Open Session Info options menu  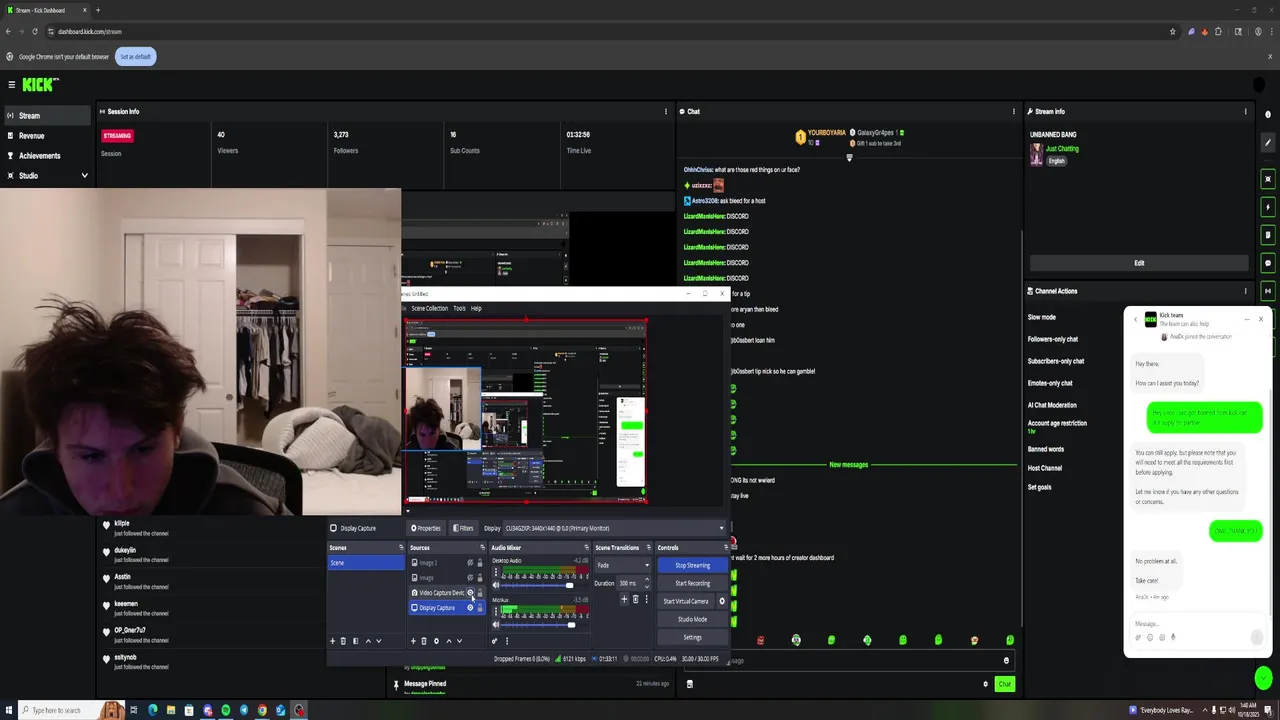[666, 111]
